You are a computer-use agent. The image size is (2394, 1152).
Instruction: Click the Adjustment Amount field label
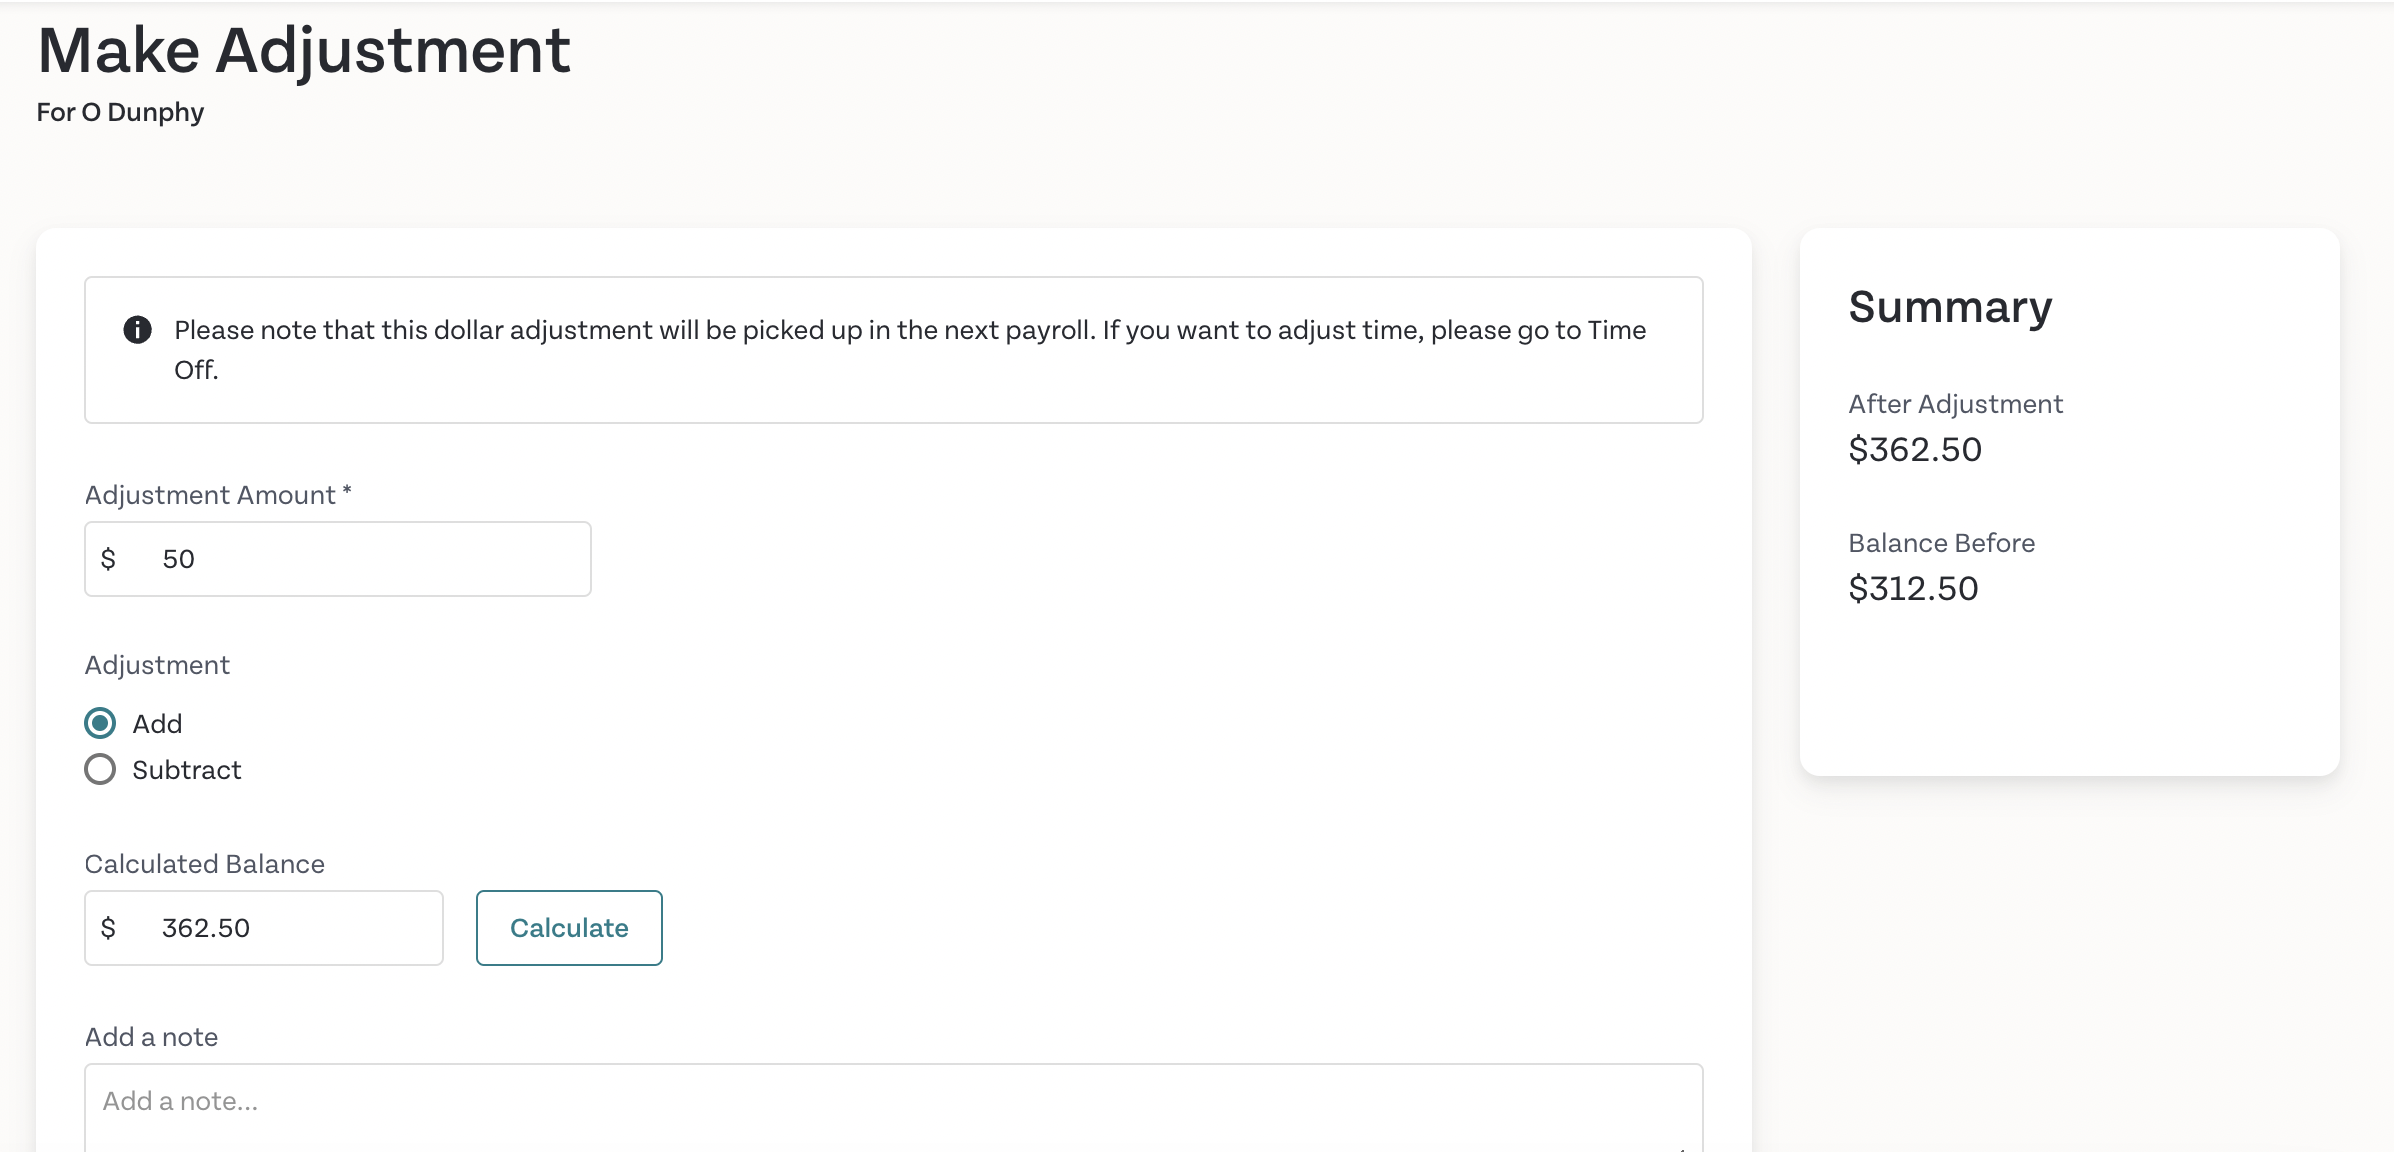click(x=218, y=495)
